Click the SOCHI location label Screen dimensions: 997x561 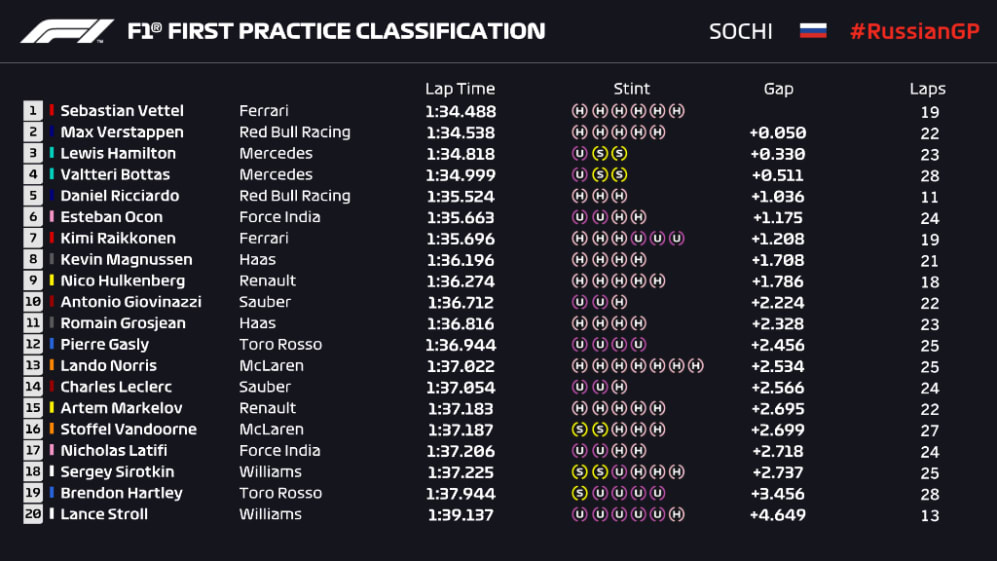click(x=740, y=31)
